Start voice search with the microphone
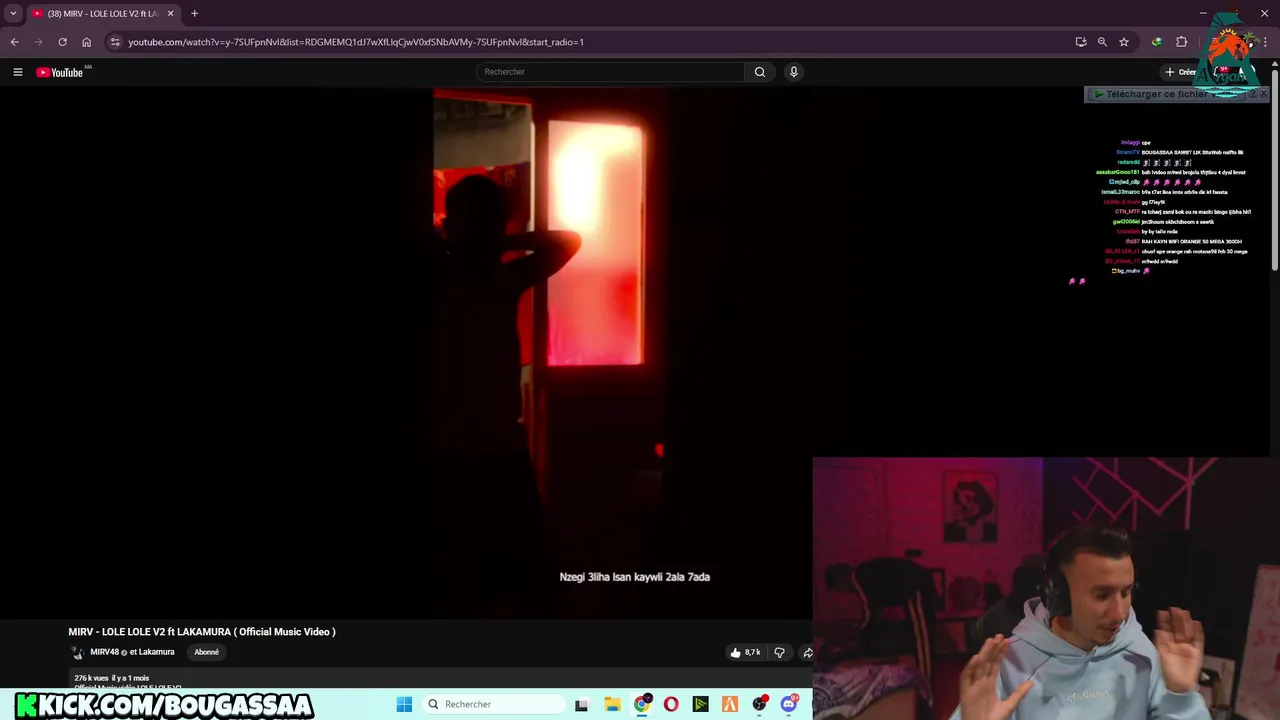The height and width of the screenshot is (720, 1280). (x=794, y=72)
